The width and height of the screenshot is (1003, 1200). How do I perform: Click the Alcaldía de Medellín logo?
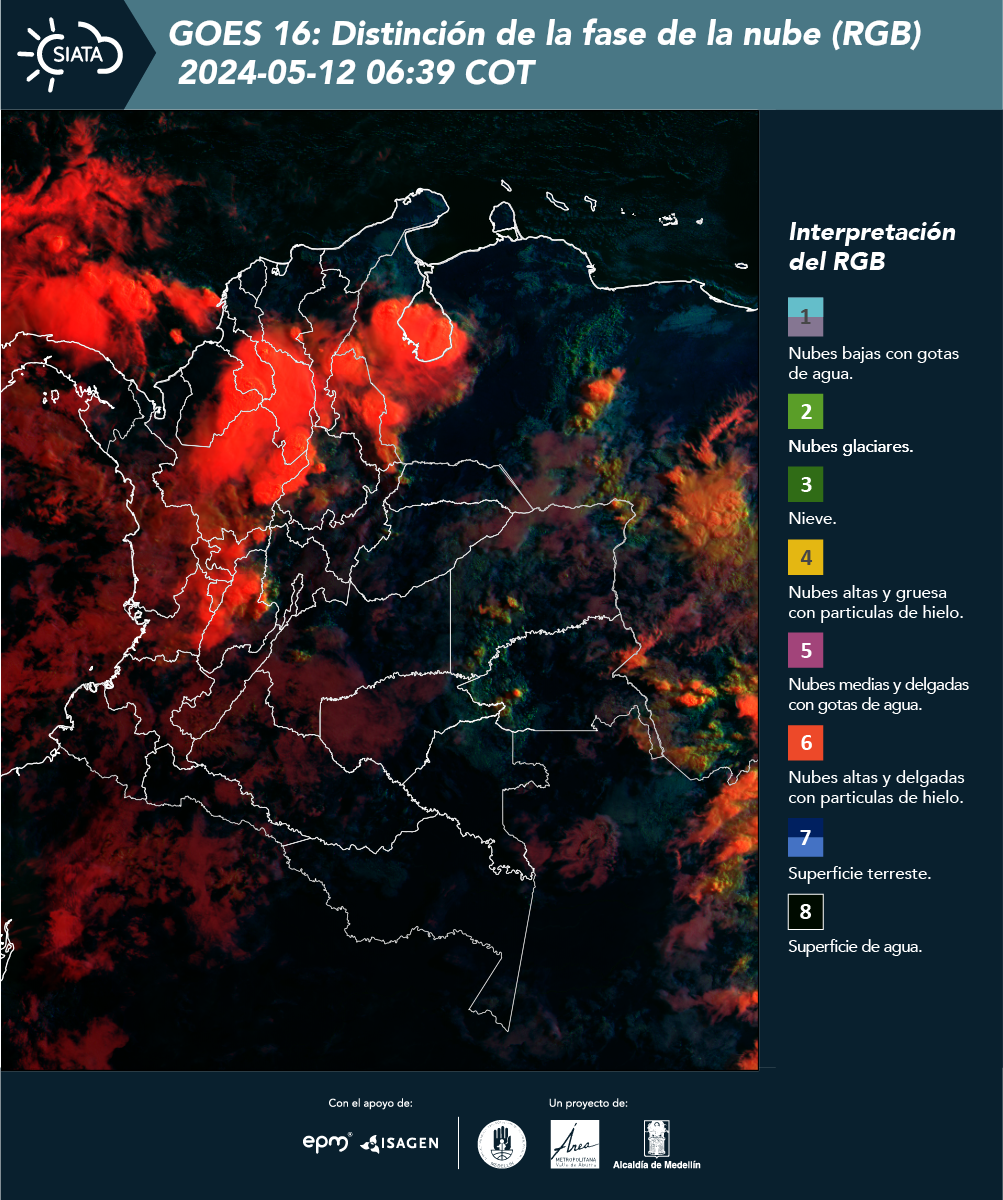coord(656,1145)
